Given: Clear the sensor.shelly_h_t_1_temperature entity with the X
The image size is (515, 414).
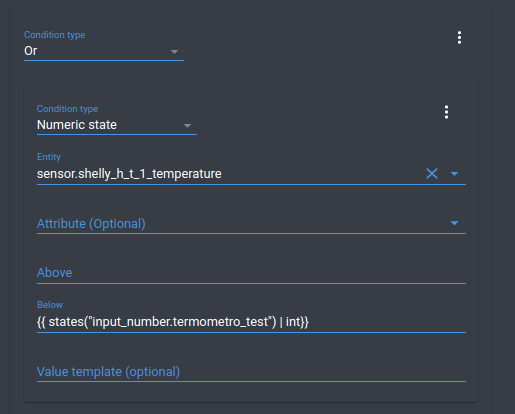Looking at the screenshot, I should click(432, 174).
